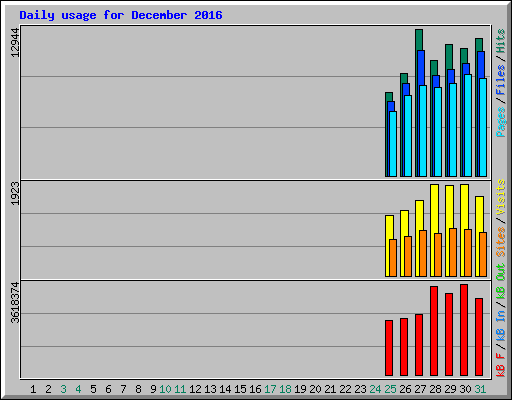The height and width of the screenshot is (400, 512).
Task: Click green day label 4 on x-axis
Action: pyautogui.click(x=78, y=389)
